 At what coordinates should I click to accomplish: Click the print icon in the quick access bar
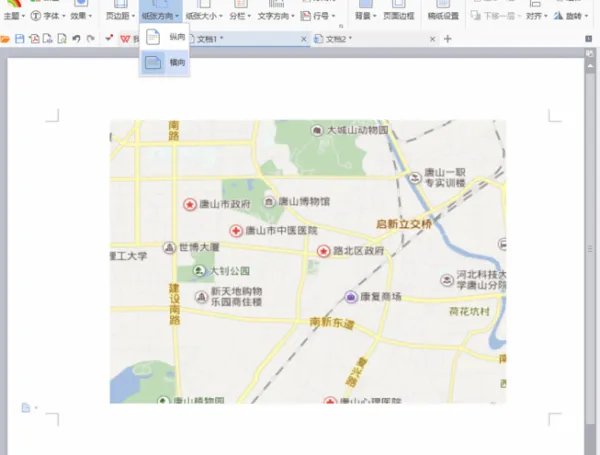[48, 39]
